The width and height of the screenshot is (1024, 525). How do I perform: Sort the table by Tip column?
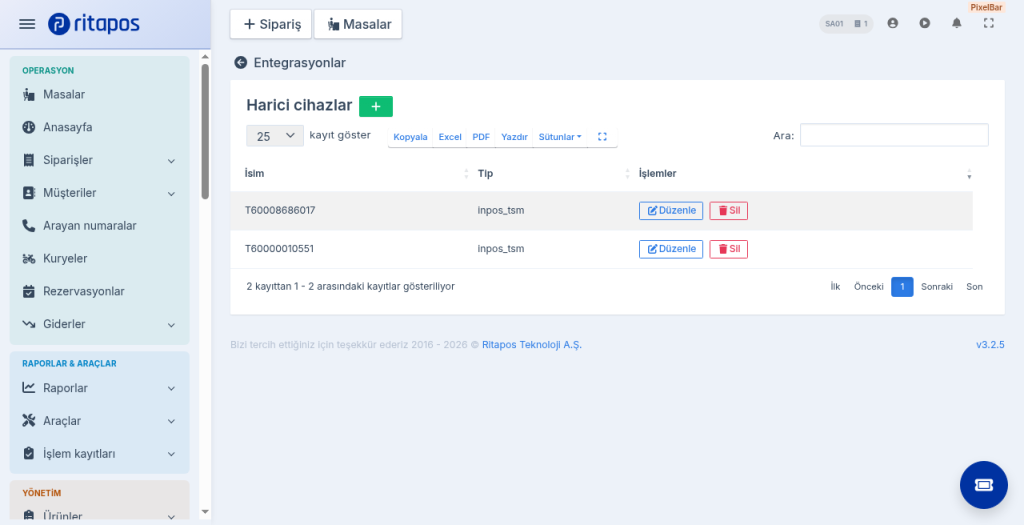click(x=552, y=174)
